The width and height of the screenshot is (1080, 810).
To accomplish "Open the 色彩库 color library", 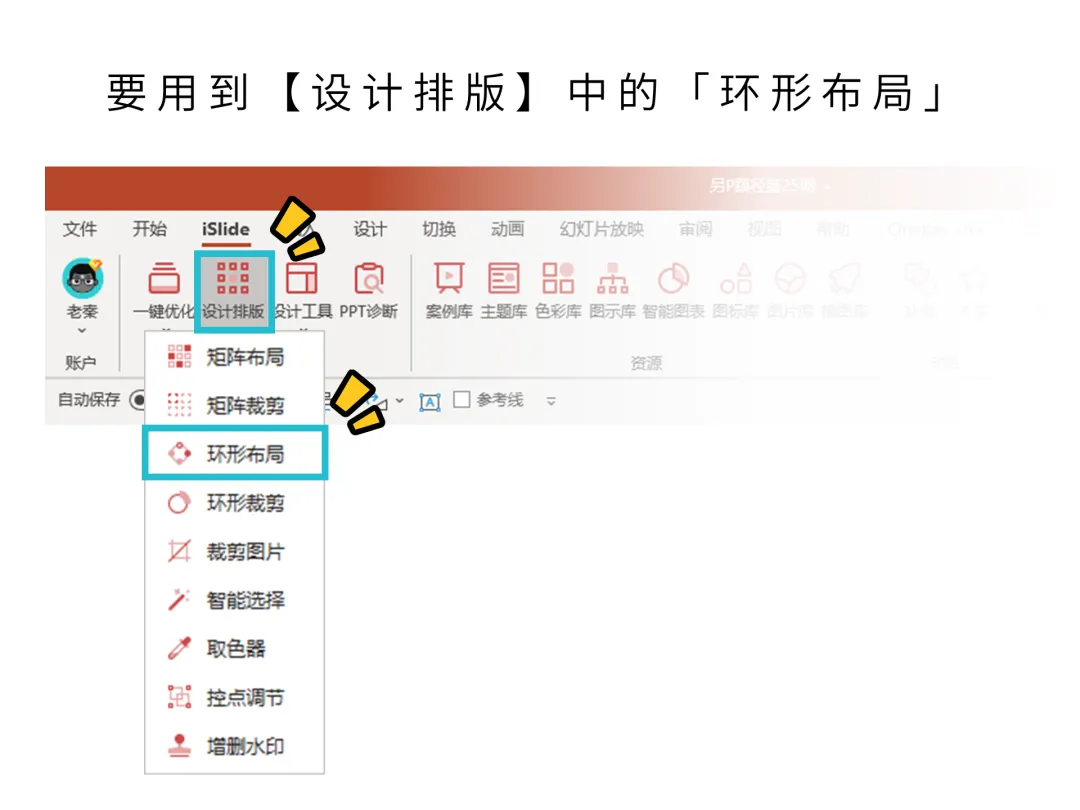I will pos(558,291).
